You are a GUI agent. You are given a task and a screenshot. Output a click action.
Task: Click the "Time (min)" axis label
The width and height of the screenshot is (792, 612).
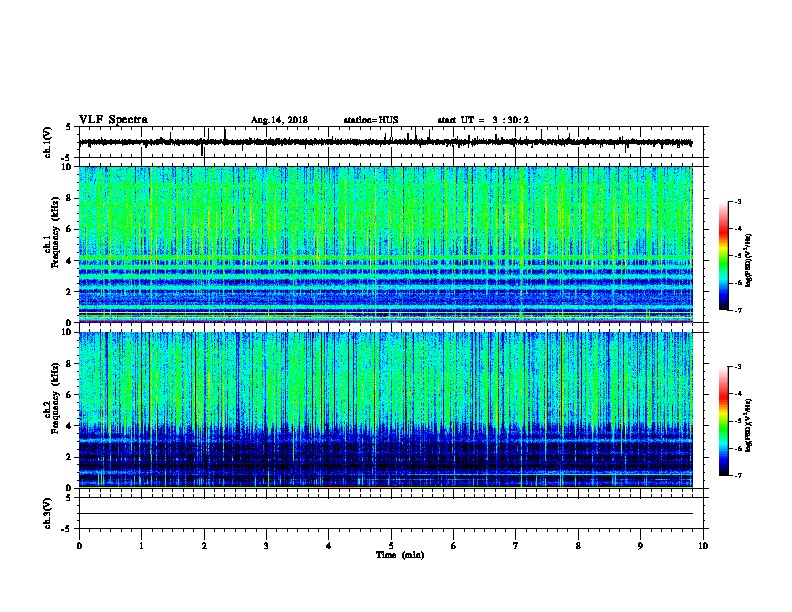[400, 555]
